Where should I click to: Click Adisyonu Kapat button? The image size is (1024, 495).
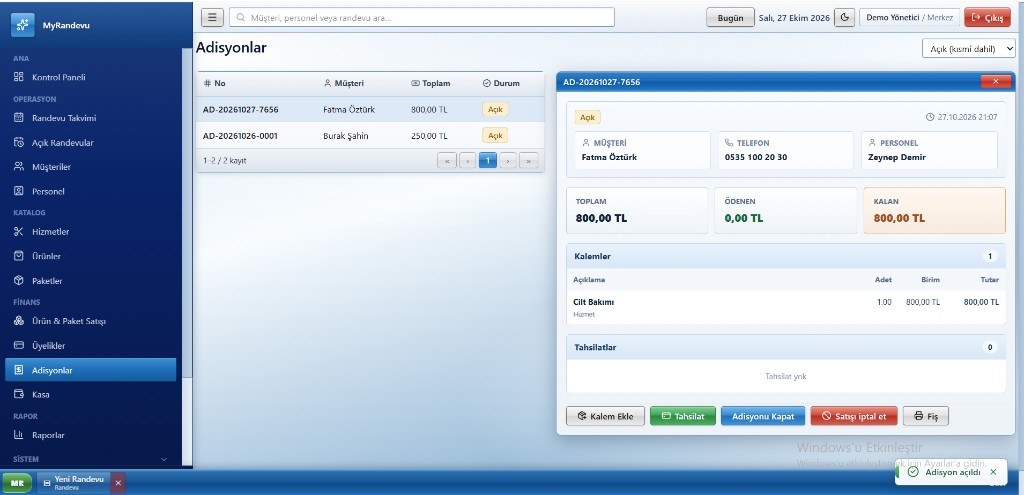(x=763, y=416)
